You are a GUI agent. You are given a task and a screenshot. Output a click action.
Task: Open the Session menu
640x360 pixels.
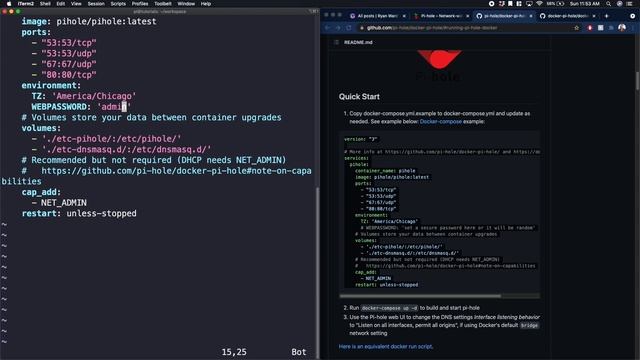click(x=96, y=4)
